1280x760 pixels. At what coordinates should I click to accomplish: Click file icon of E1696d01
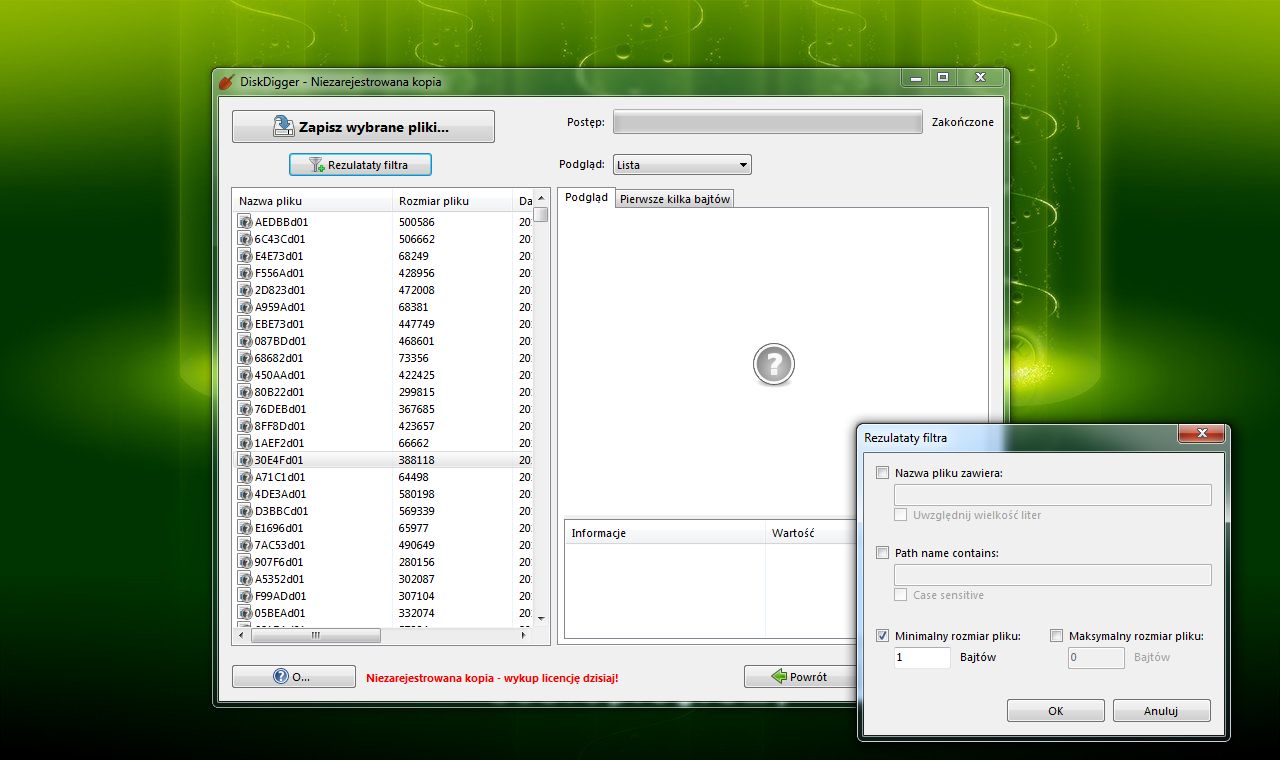245,528
